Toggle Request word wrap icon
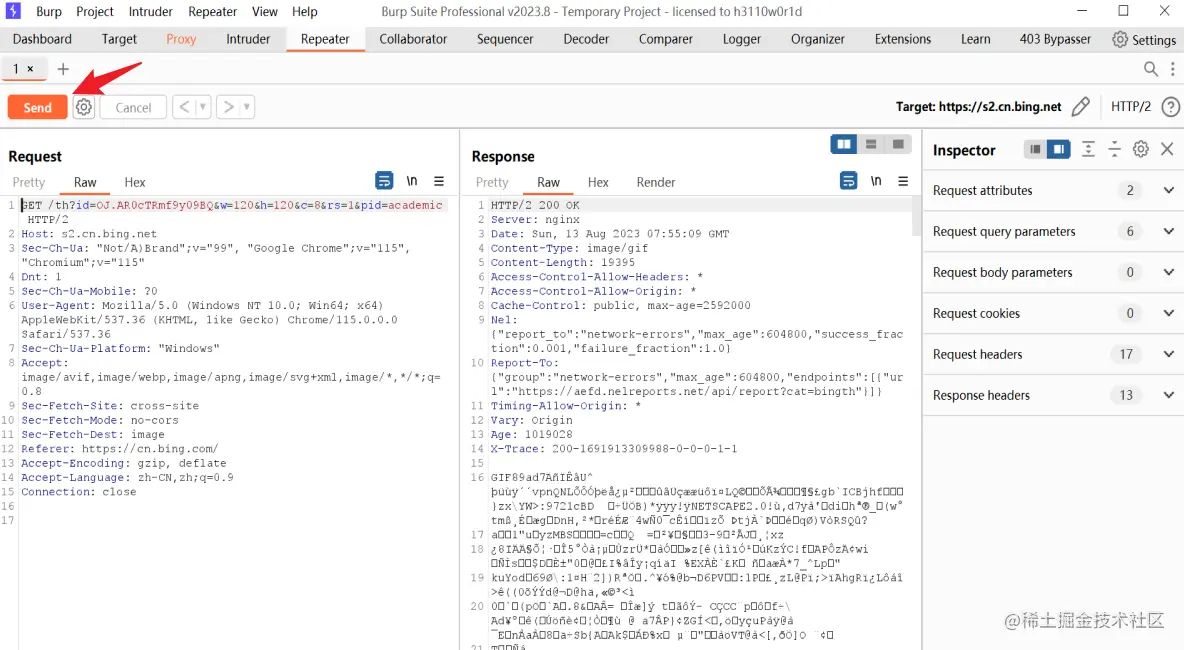 (x=384, y=181)
